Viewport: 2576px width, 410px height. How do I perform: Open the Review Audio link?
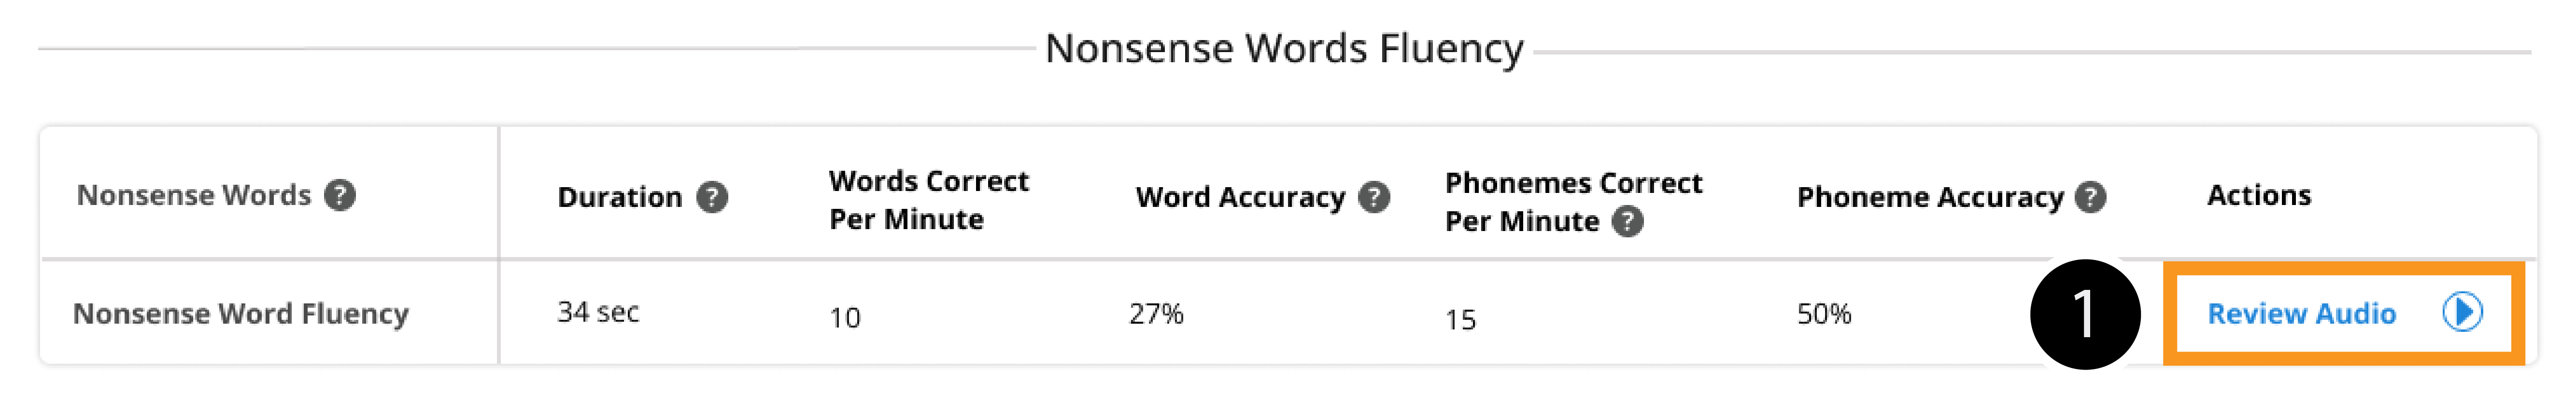(x=2301, y=314)
